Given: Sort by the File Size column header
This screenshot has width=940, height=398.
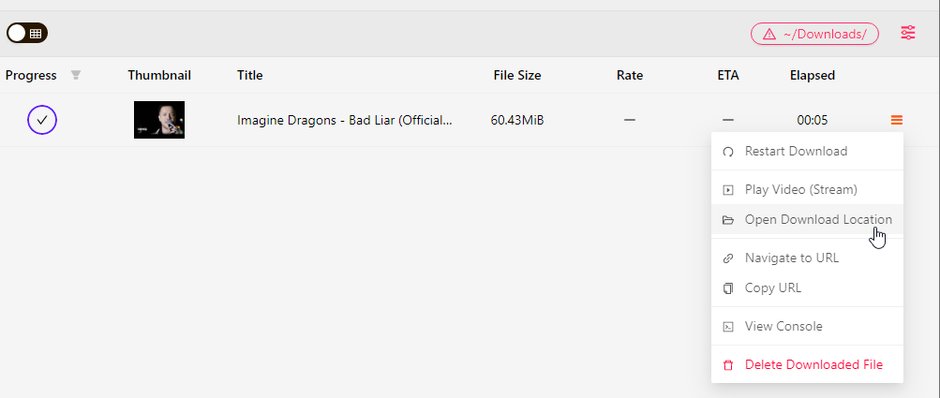Looking at the screenshot, I should (x=517, y=75).
